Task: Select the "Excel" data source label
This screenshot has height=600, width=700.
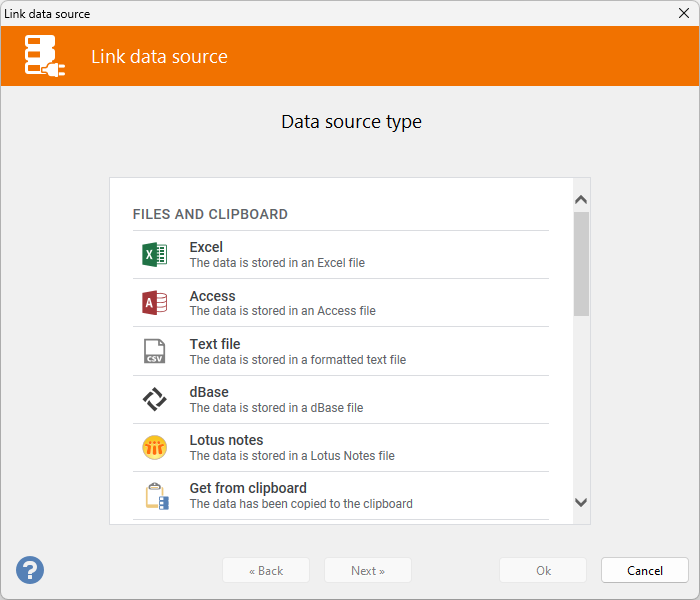Action: tap(206, 247)
